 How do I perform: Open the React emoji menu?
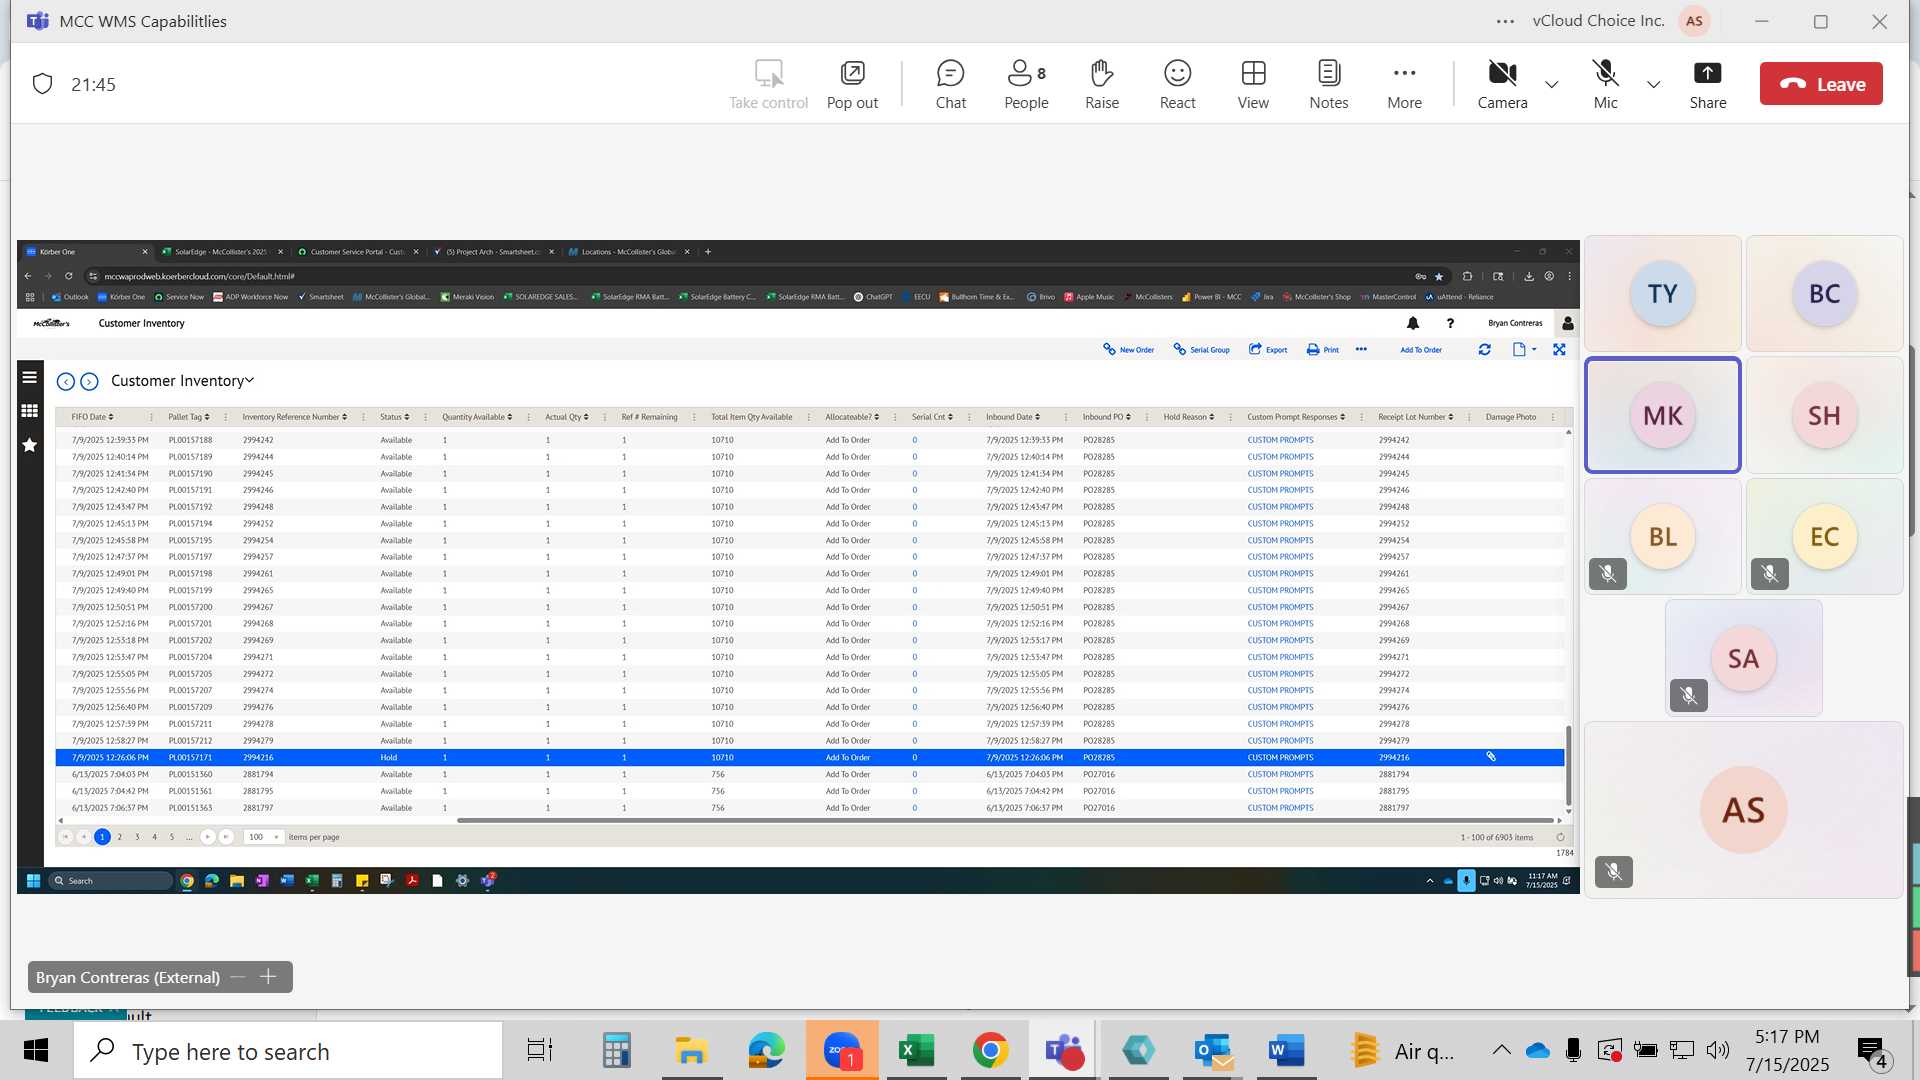[x=1177, y=84]
